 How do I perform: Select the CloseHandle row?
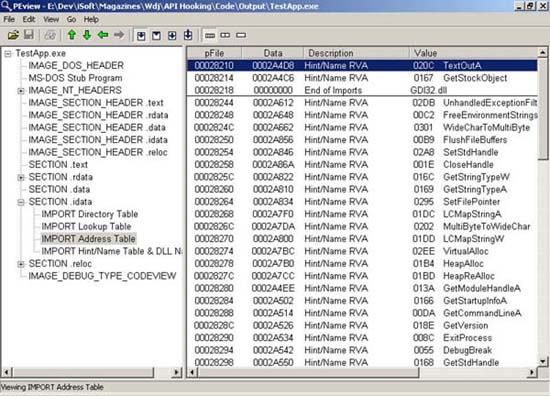(362, 165)
